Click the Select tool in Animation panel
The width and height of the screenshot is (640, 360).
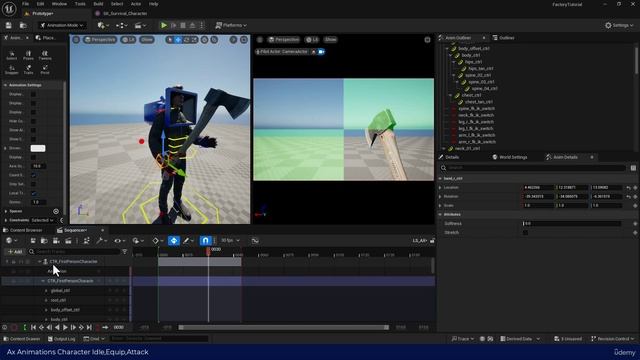tap(11, 56)
